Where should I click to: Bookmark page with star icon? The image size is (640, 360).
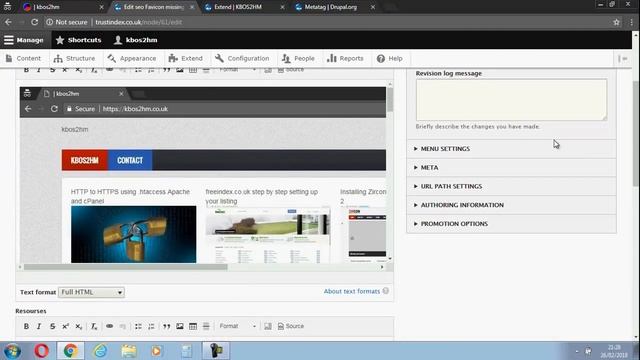click(x=616, y=22)
